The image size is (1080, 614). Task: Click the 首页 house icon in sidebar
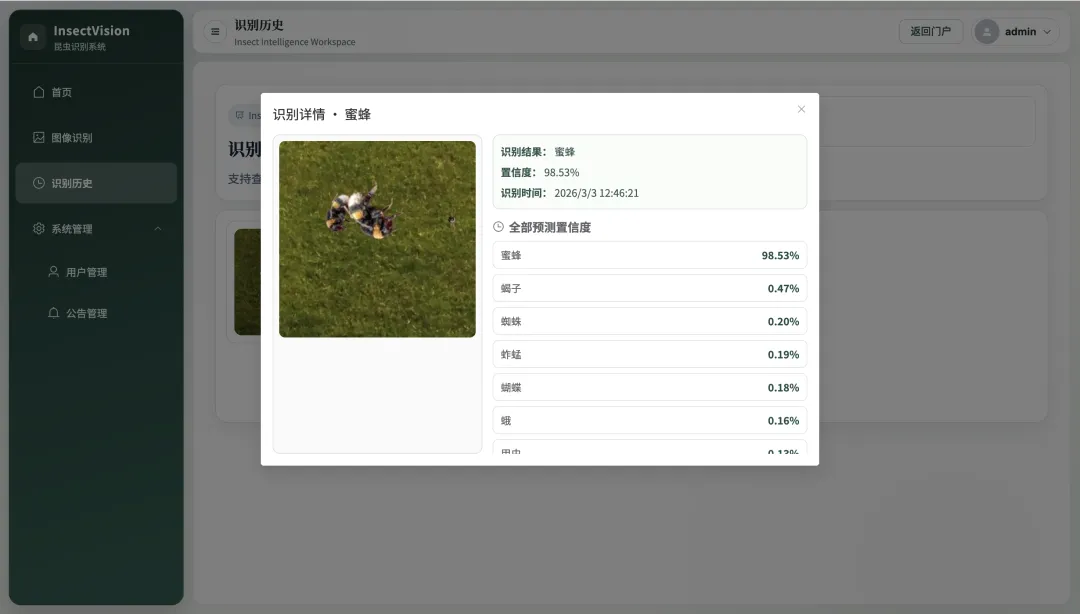pyautogui.click(x=39, y=92)
